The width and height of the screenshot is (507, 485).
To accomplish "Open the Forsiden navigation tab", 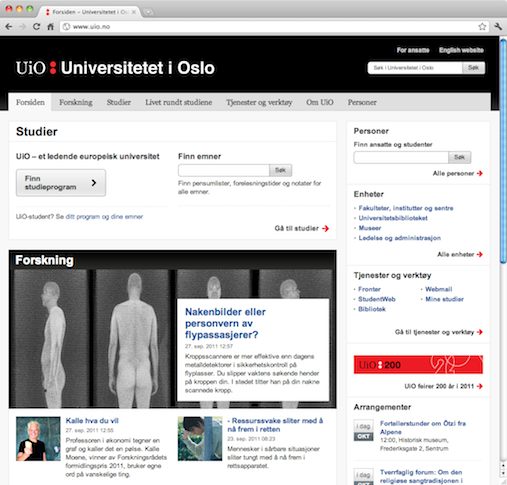I will [x=30, y=102].
